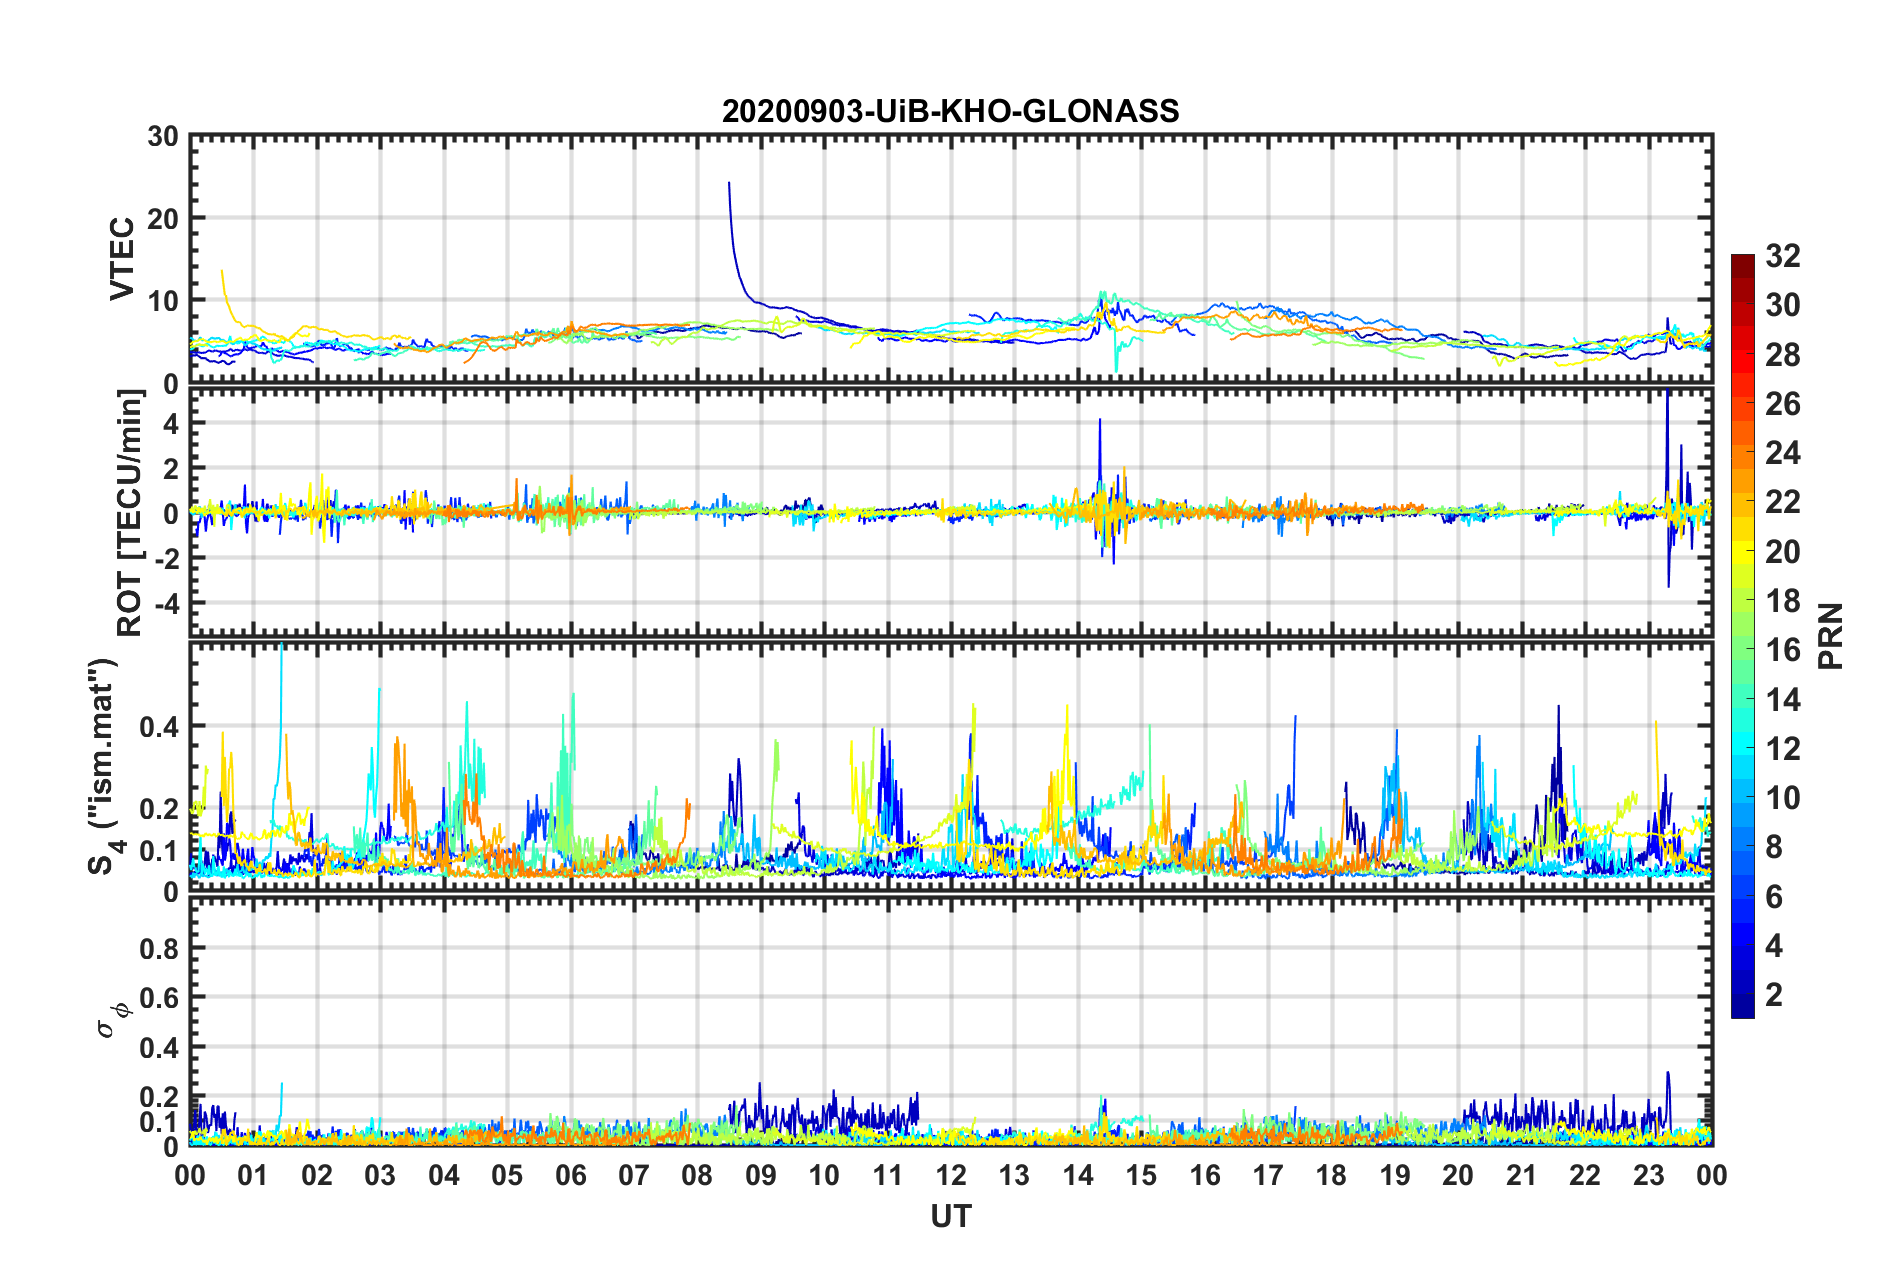Click the 12 hour tick on the UT axis

[x=951, y=1175]
